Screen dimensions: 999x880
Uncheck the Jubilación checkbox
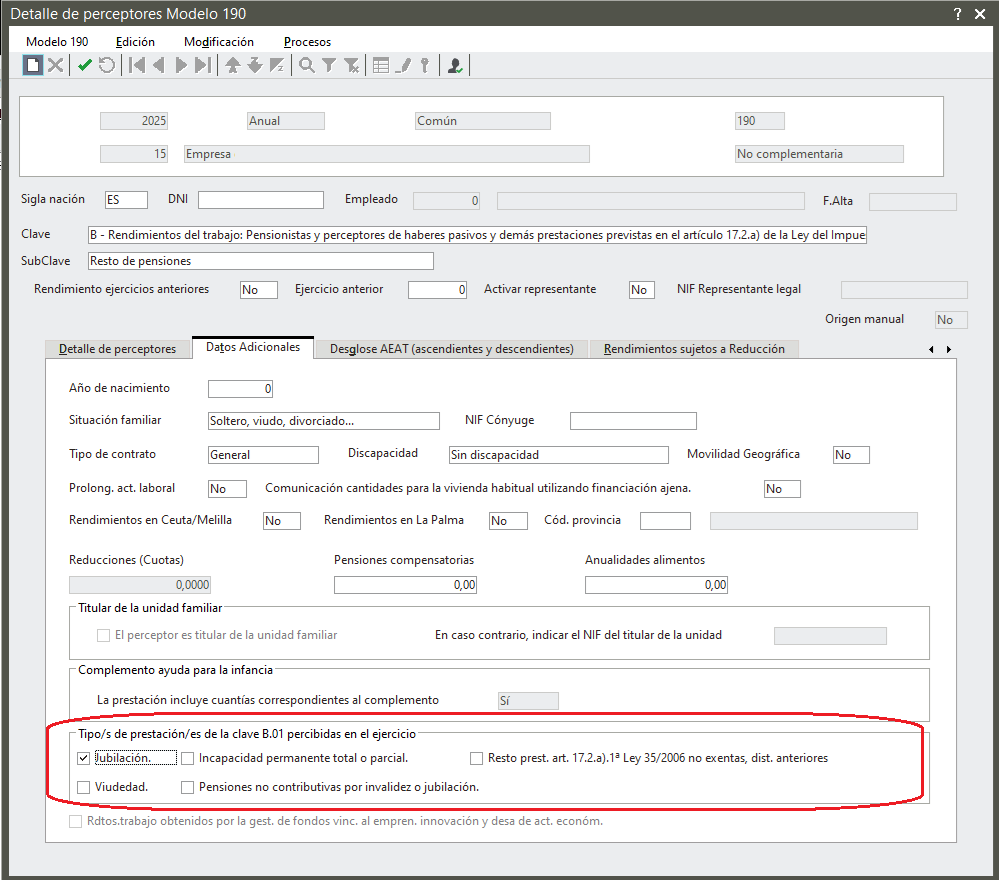[84, 758]
